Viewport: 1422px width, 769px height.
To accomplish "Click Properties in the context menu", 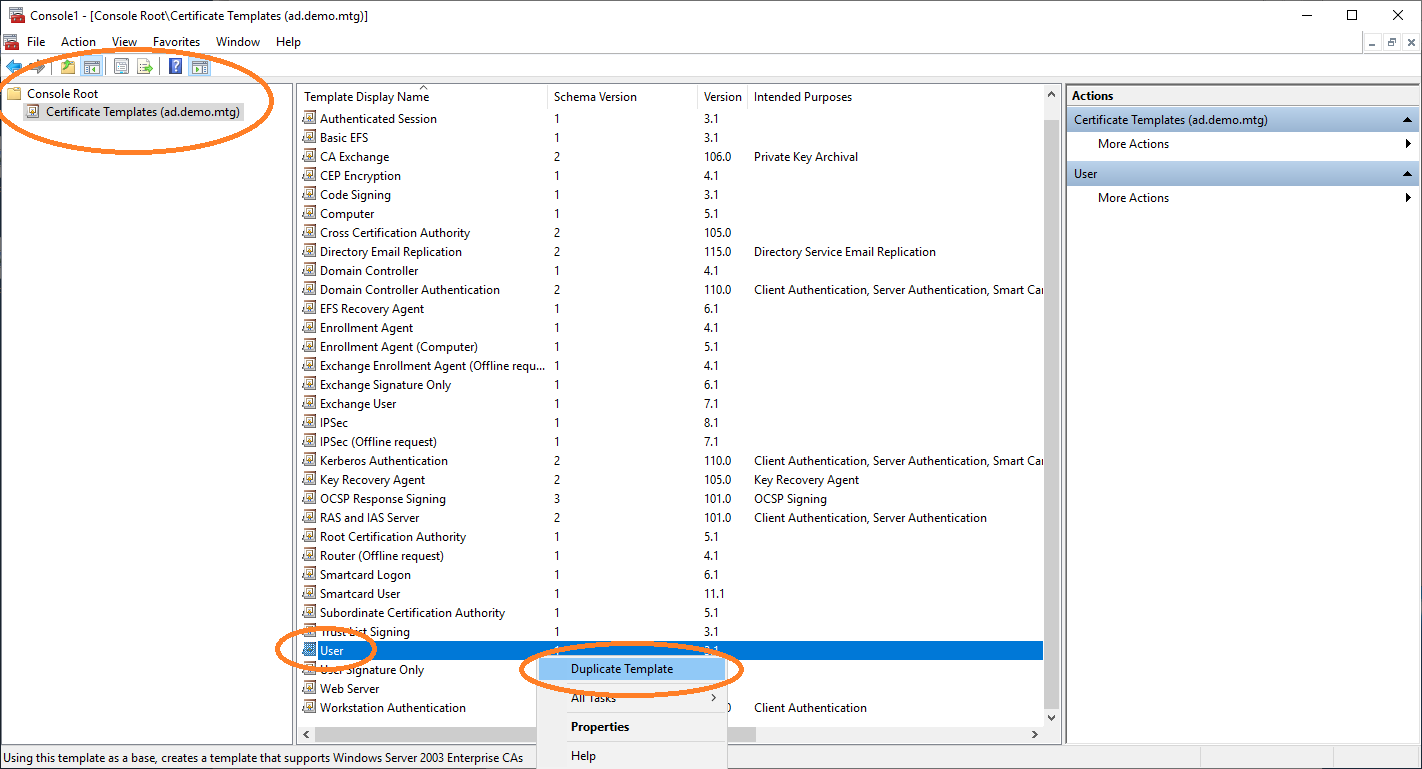I will 600,727.
